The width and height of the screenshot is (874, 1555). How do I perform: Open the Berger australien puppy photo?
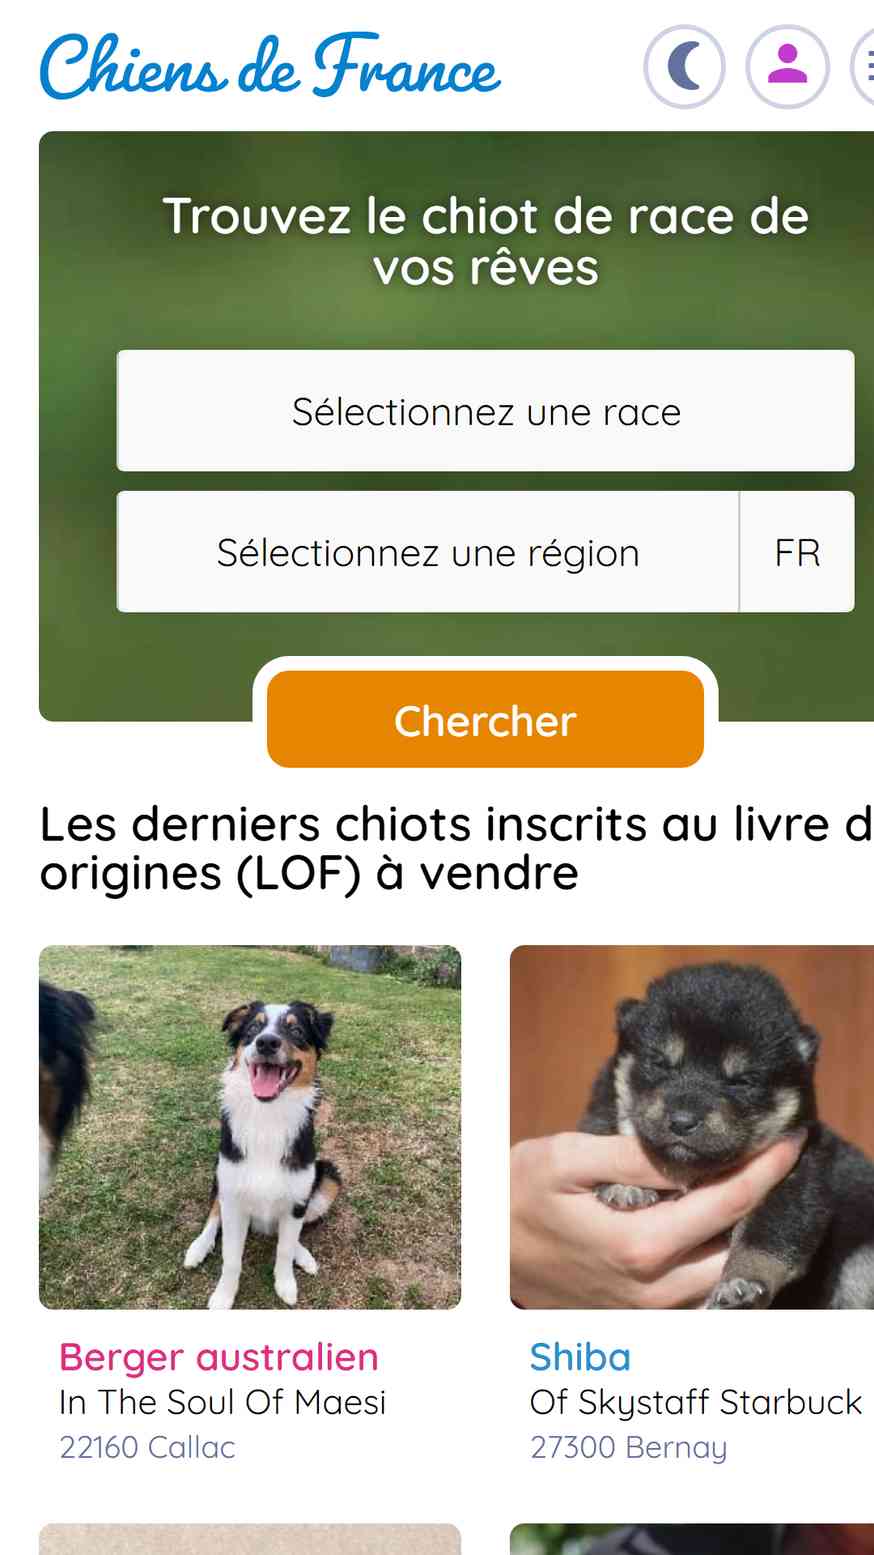pos(250,1127)
